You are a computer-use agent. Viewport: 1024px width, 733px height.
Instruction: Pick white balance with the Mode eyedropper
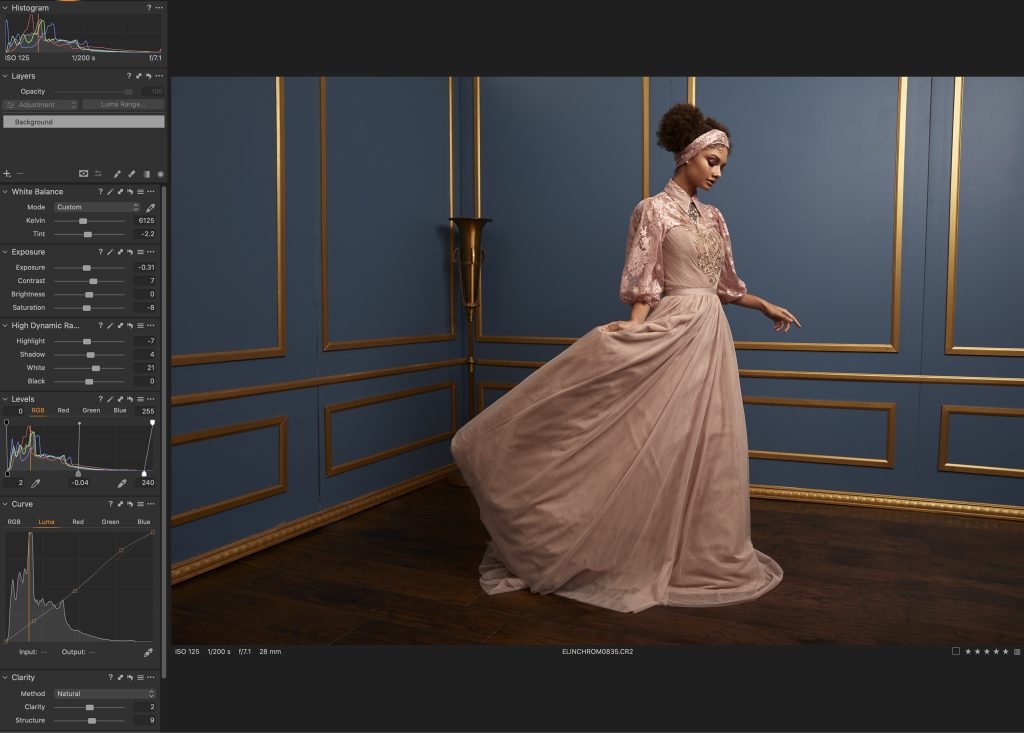click(151, 207)
